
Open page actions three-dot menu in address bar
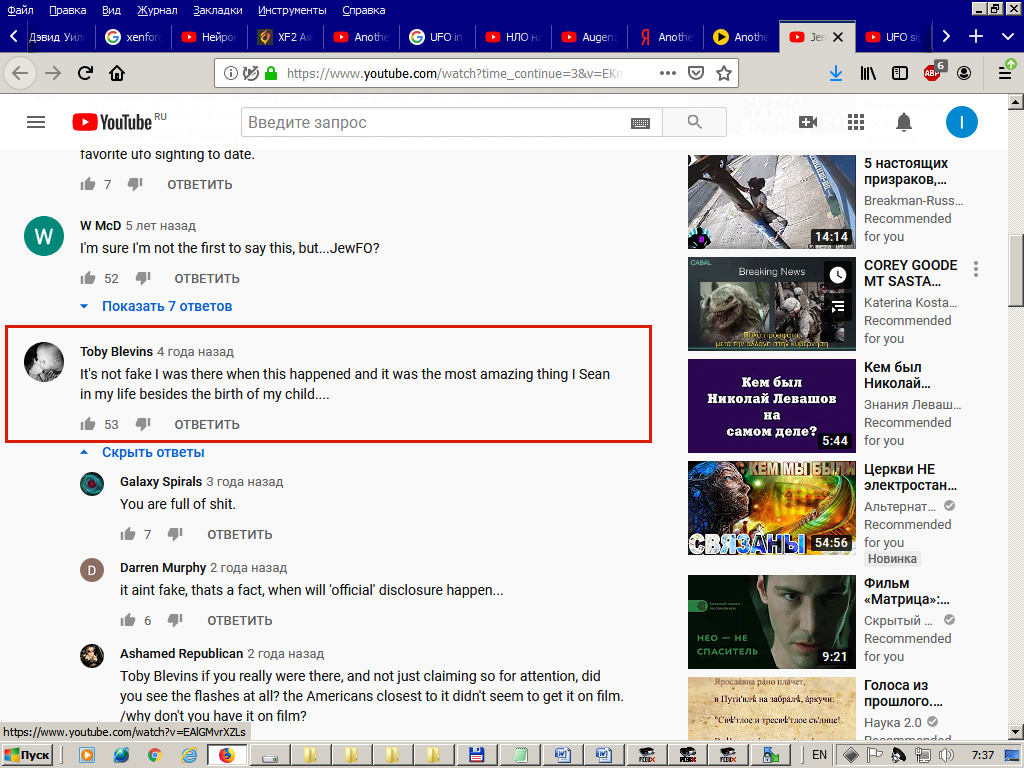[667, 73]
